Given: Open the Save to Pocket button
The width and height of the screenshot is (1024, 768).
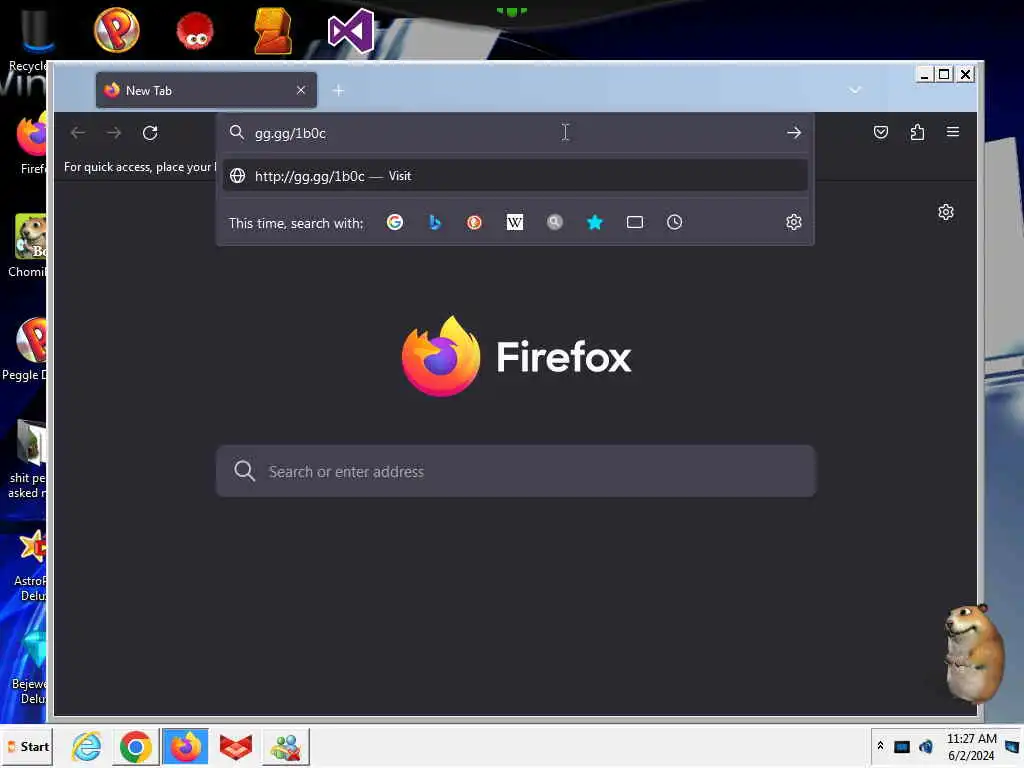Looking at the screenshot, I should coord(880,133).
